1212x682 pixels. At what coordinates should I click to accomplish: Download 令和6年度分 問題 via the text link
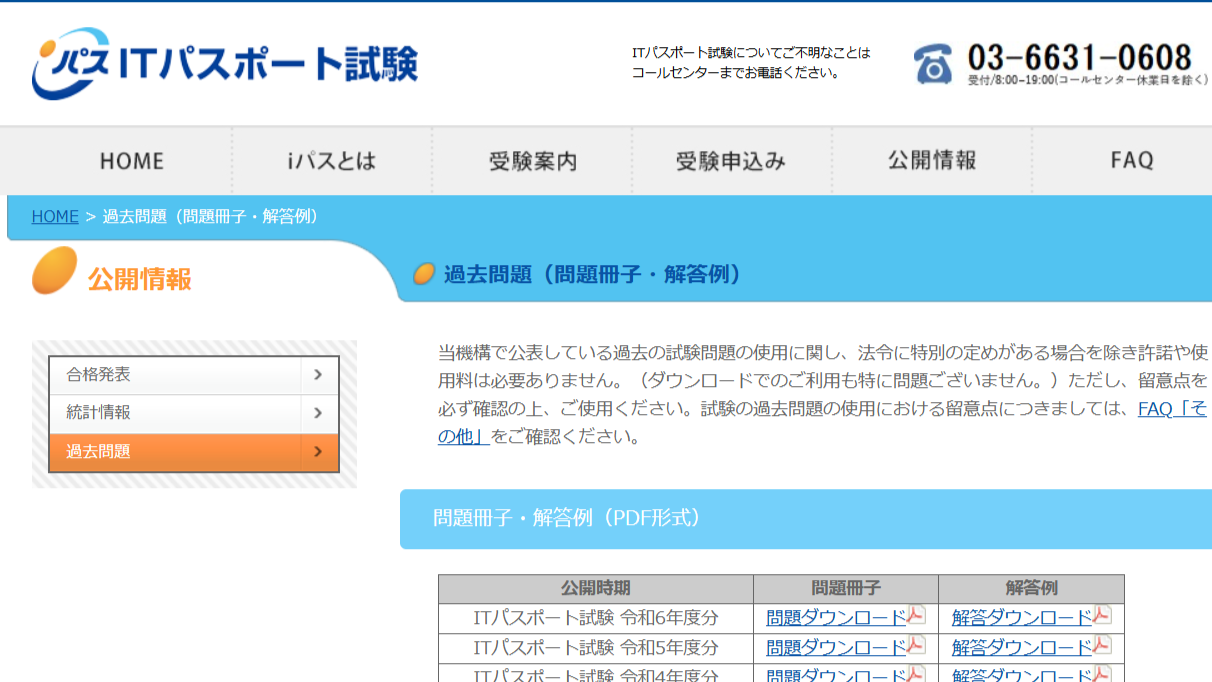coord(836,618)
